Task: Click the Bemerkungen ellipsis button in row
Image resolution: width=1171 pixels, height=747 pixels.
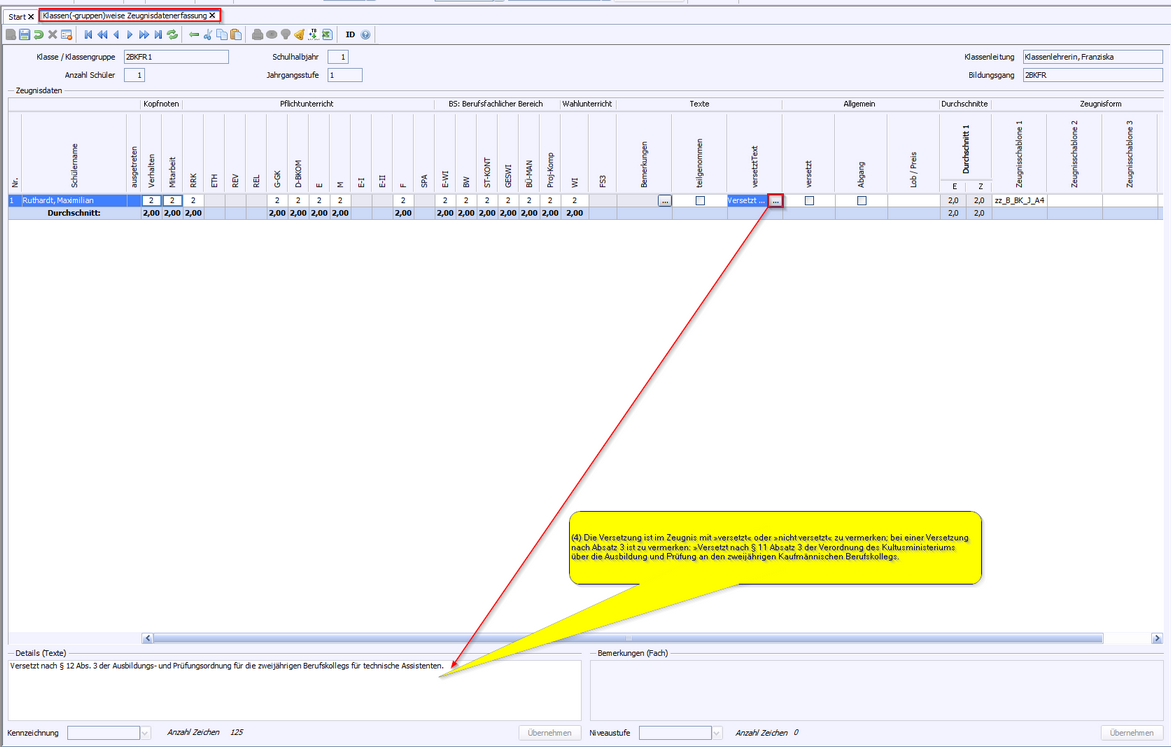Action: tap(665, 201)
